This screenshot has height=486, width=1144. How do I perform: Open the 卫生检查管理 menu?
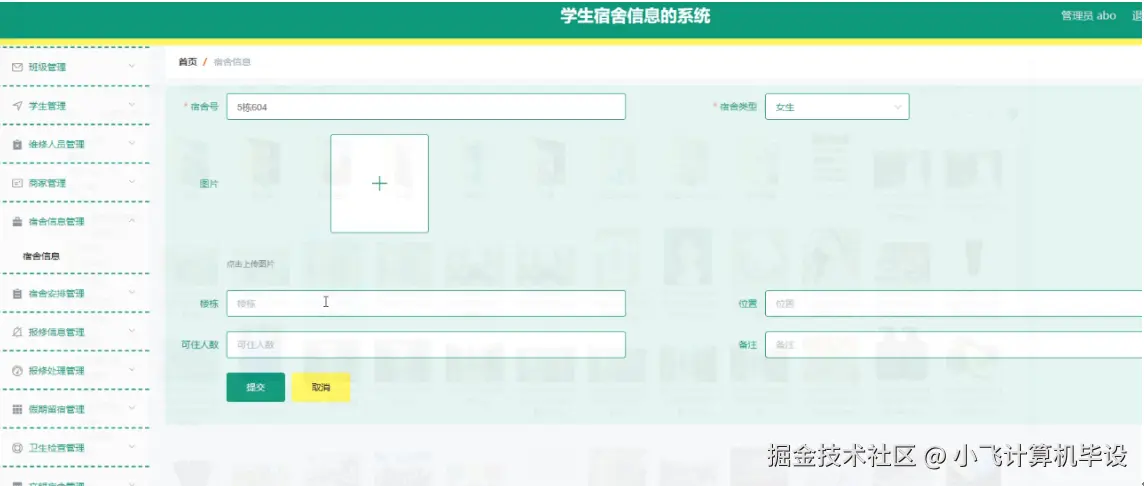(x=74, y=448)
